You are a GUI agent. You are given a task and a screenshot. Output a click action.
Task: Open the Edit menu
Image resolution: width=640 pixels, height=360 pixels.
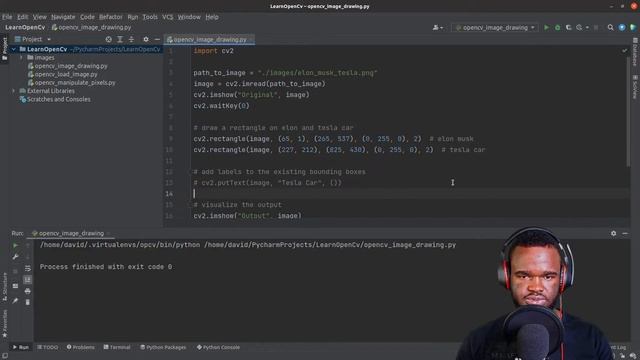click(x=22, y=17)
